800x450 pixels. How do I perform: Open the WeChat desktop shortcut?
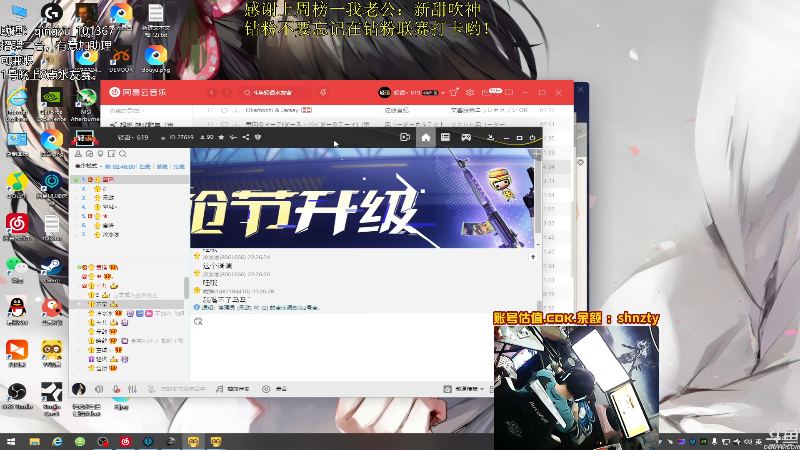[17, 269]
